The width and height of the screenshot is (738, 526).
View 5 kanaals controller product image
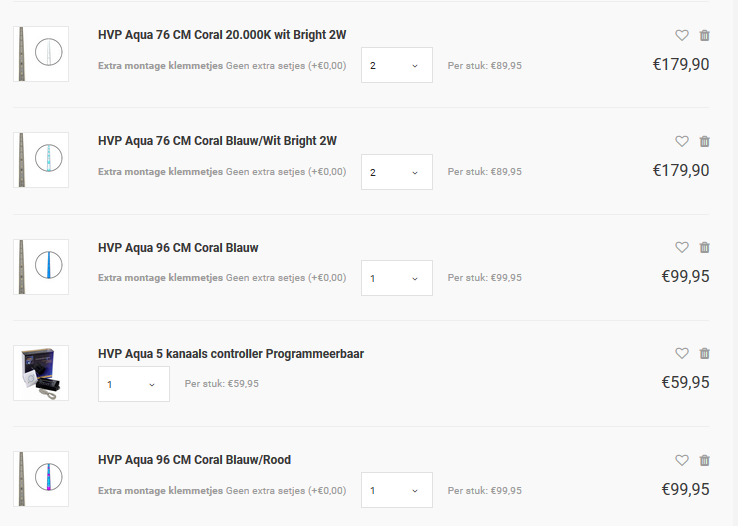tap(41, 373)
